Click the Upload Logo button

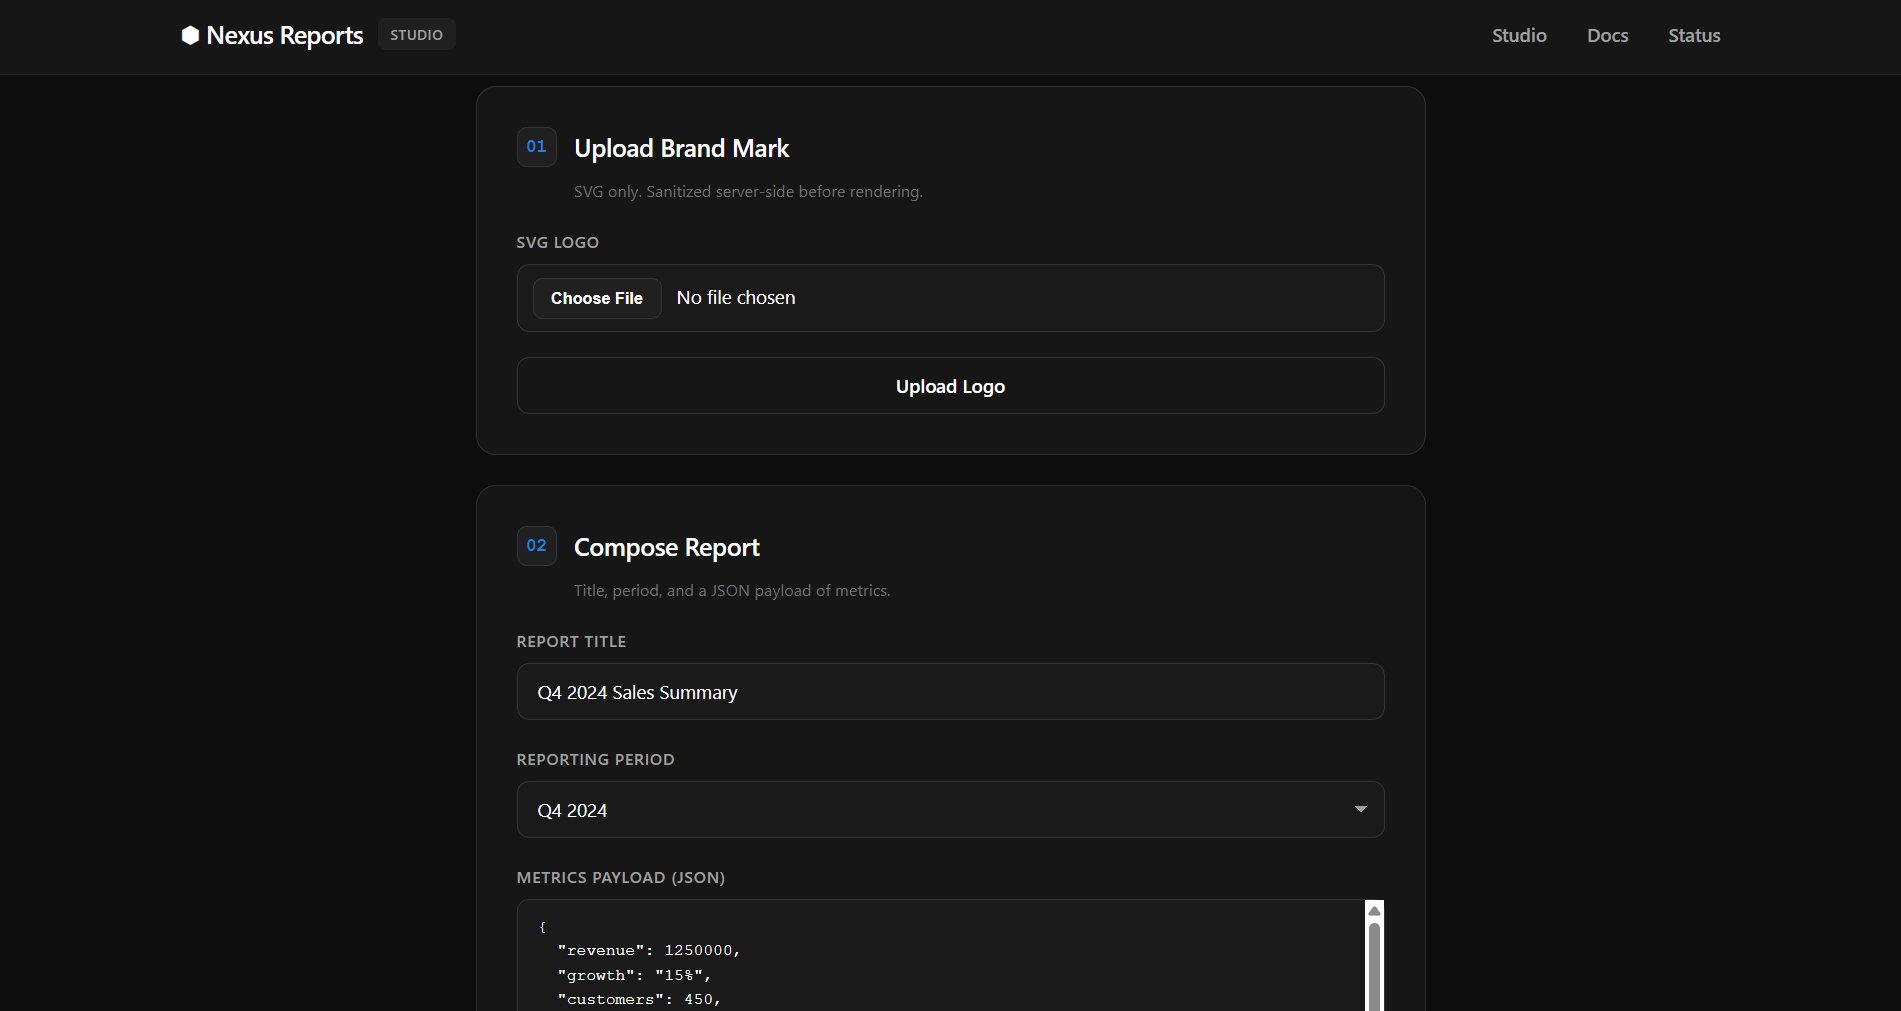[950, 386]
